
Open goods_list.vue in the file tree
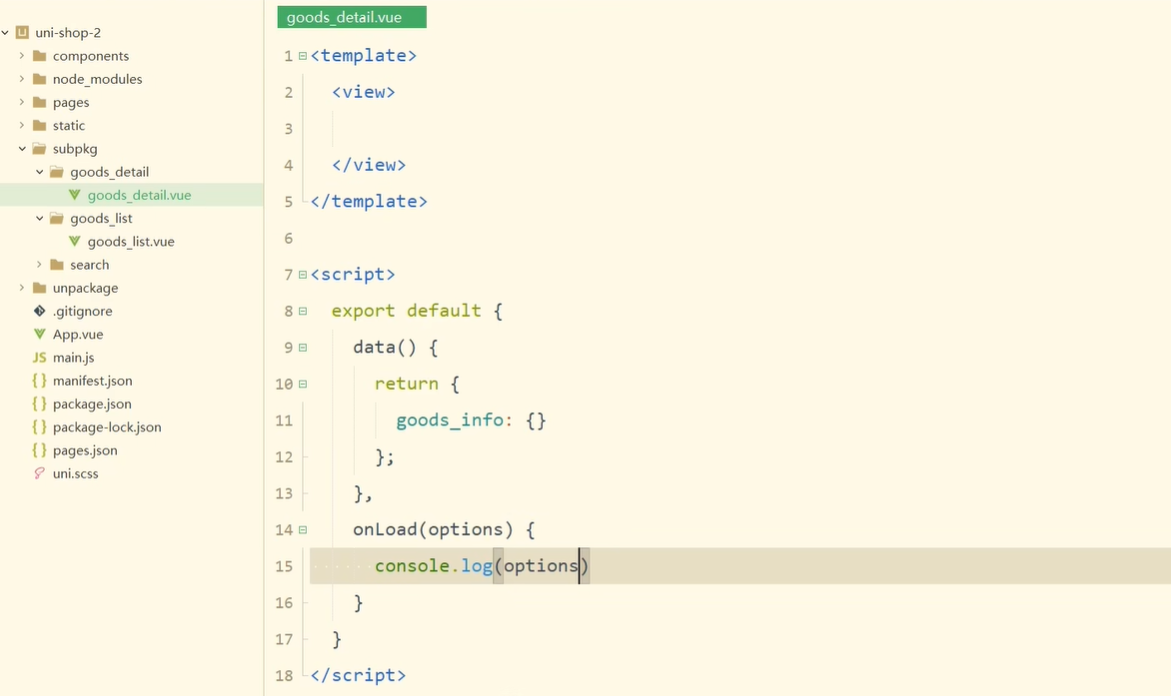[131, 241]
